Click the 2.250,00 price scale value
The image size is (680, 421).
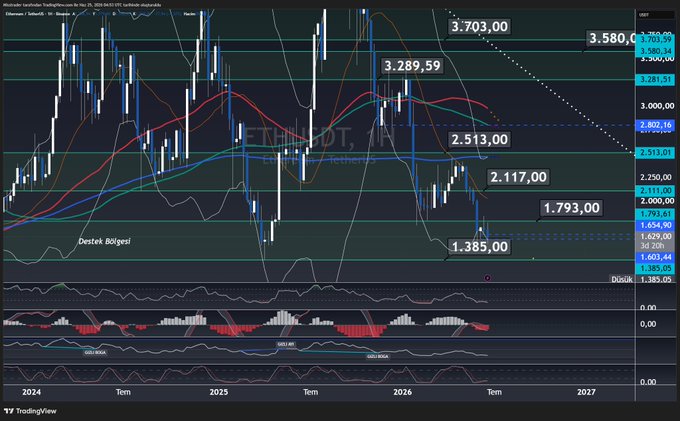click(657, 177)
